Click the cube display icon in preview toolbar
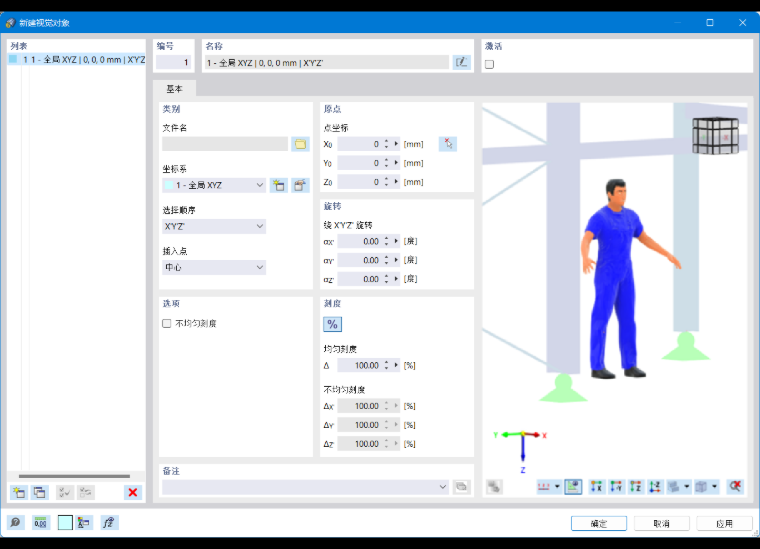760x549 pixels. [x=701, y=486]
